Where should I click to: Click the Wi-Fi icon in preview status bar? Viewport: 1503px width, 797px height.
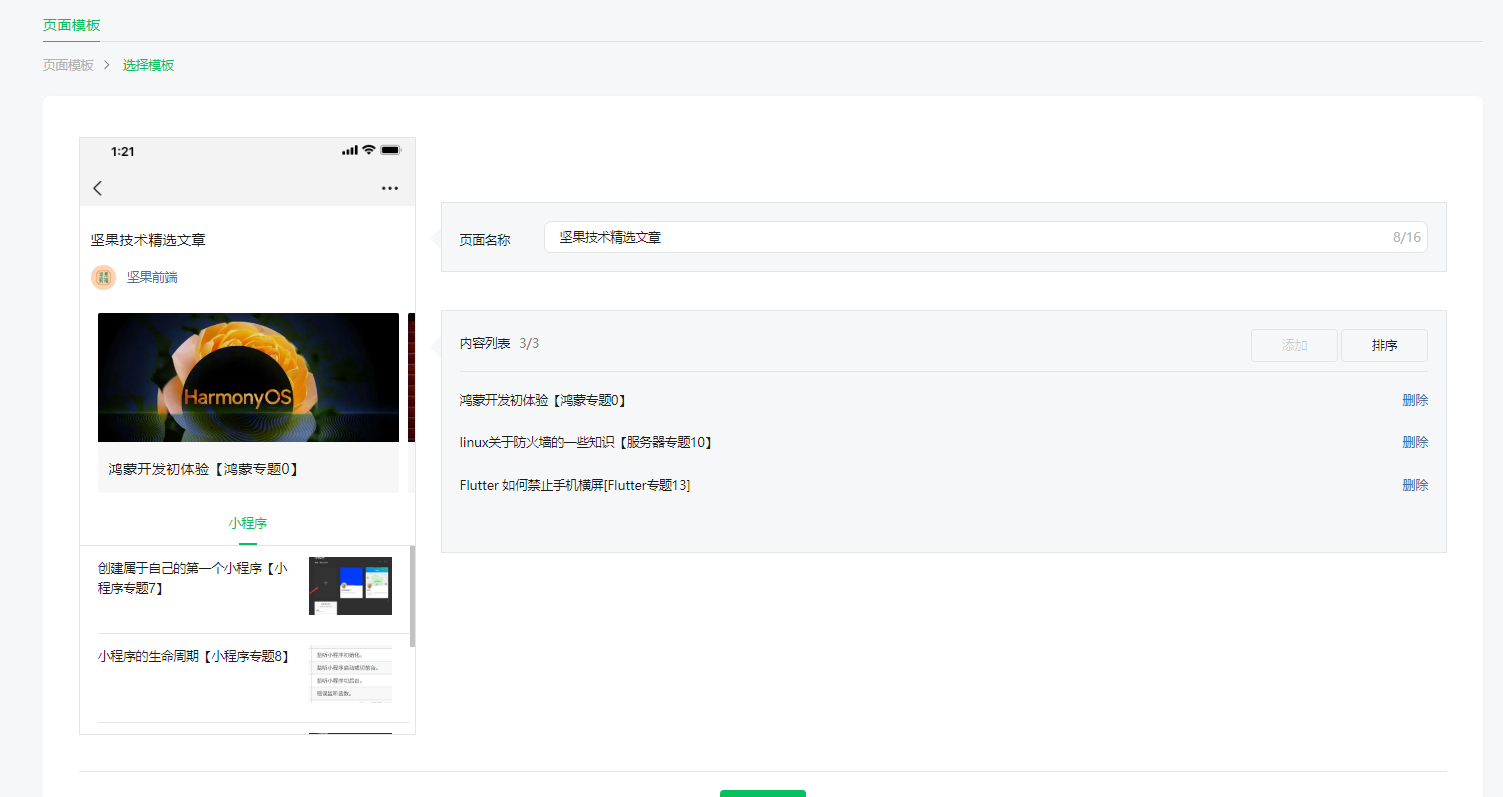[x=367, y=148]
